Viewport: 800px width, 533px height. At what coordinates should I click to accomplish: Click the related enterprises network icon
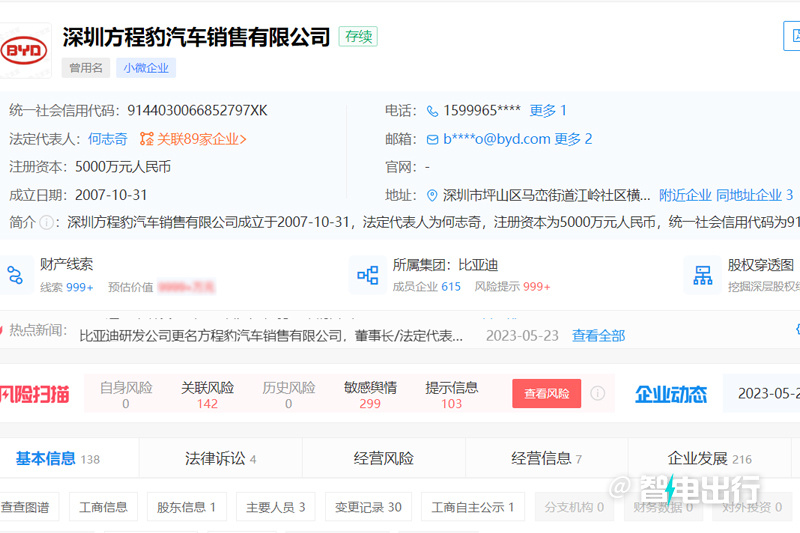(146, 139)
